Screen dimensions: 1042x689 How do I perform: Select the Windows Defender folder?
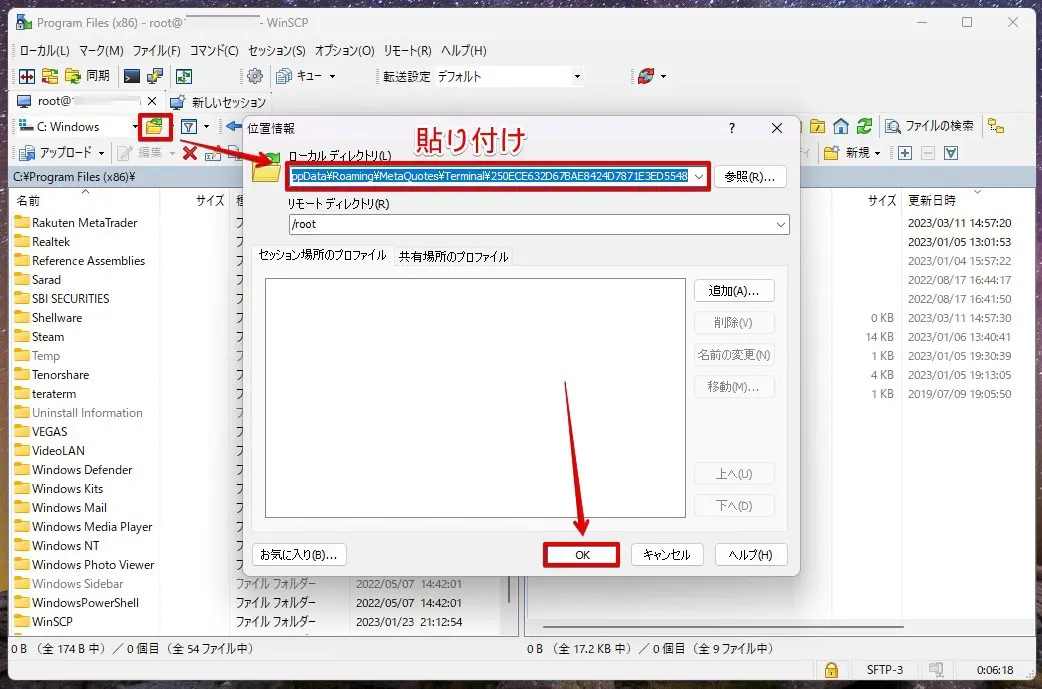(81, 470)
